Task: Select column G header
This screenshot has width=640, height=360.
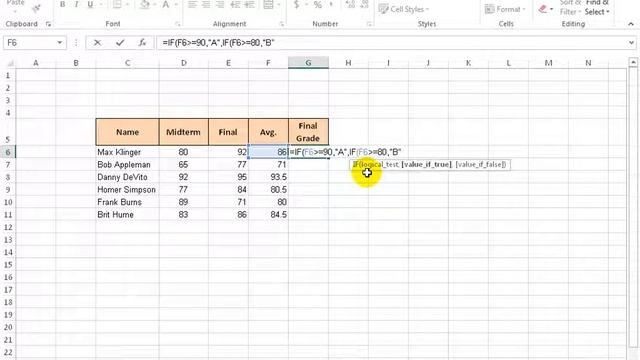Action: click(308, 63)
